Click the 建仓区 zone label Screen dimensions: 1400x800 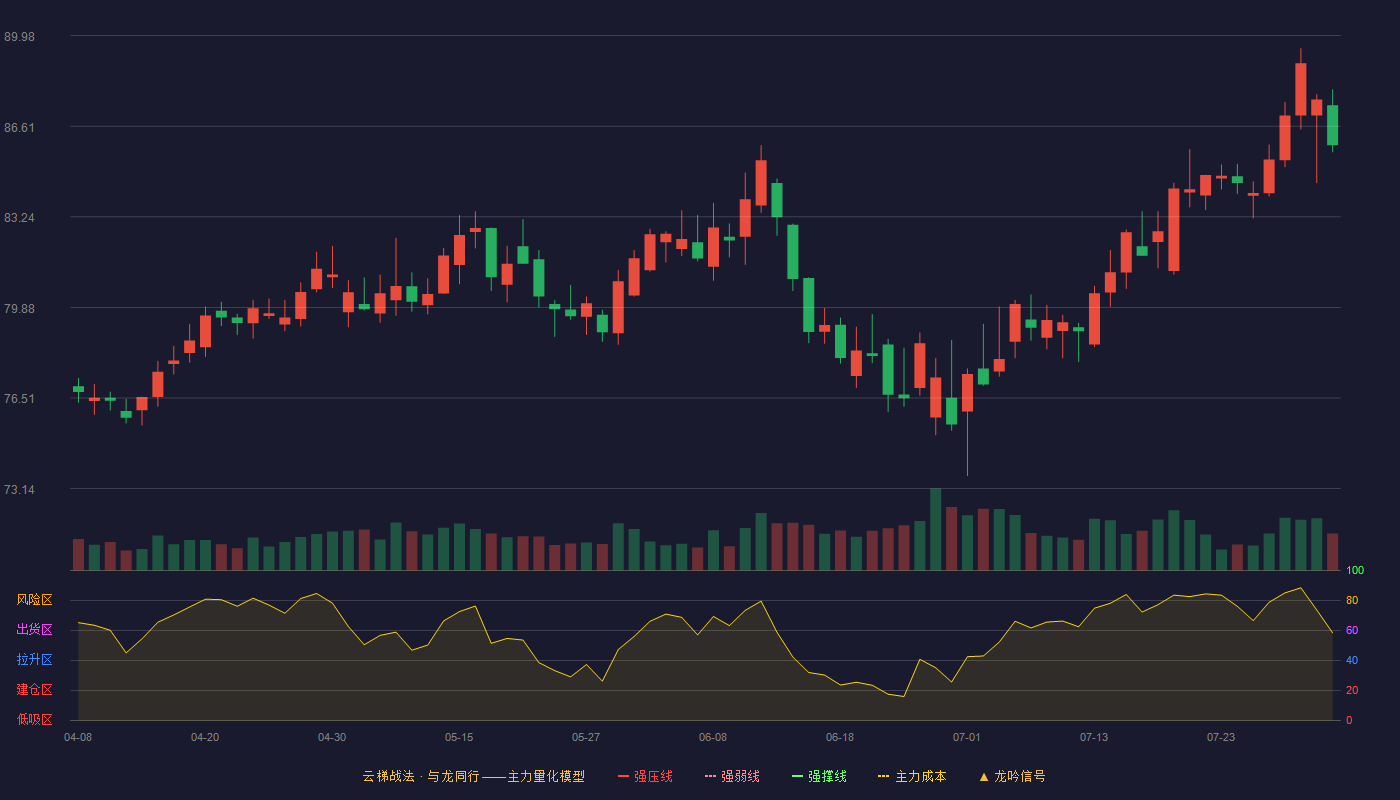click(x=34, y=690)
